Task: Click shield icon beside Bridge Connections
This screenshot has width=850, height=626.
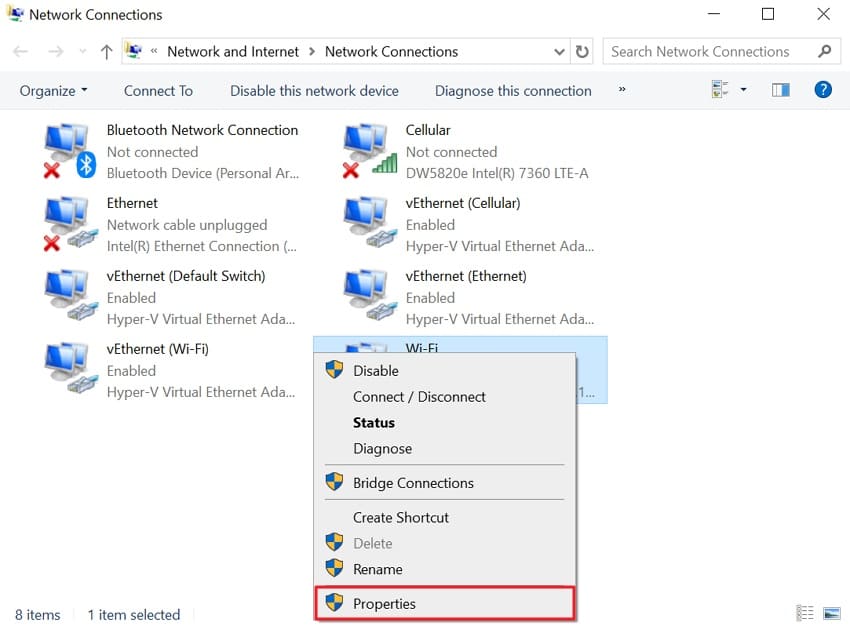Action: click(334, 481)
